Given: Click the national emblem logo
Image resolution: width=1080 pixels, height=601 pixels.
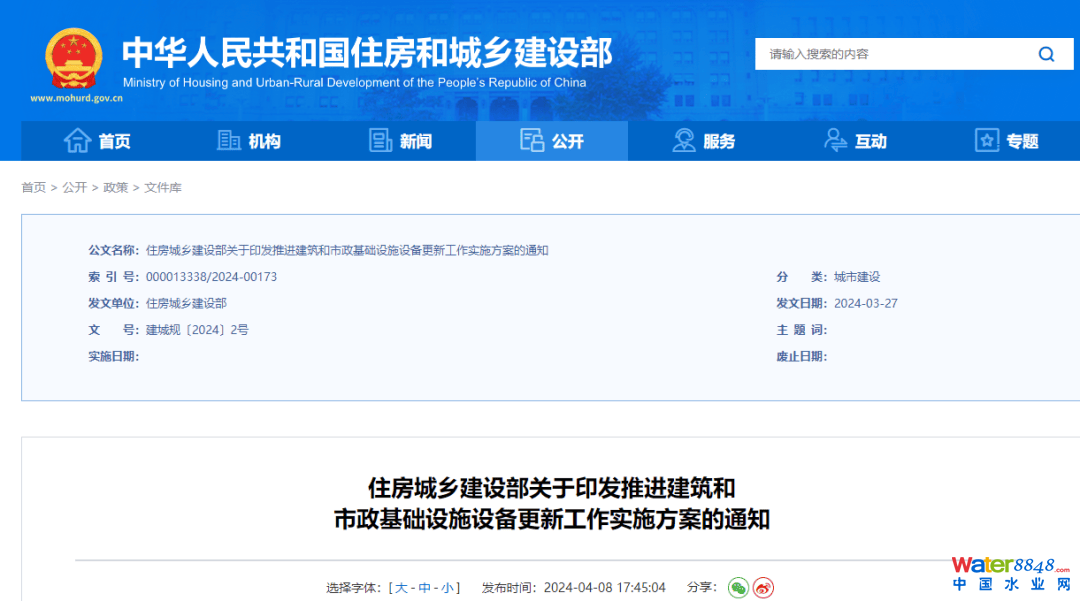Looking at the screenshot, I should click(73, 59).
